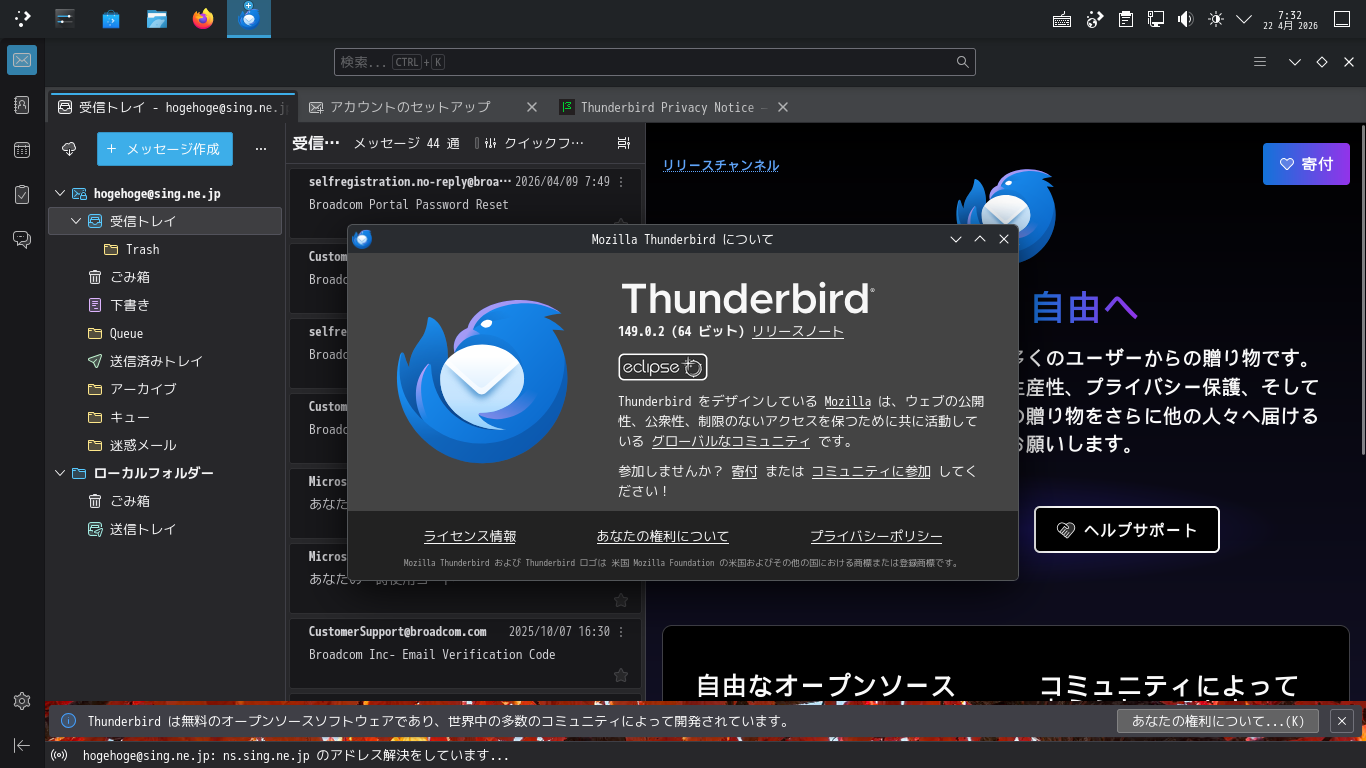Screen dimensions: 1366x768
Task: Launch Firefox from the taskbar
Action: point(203,18)
